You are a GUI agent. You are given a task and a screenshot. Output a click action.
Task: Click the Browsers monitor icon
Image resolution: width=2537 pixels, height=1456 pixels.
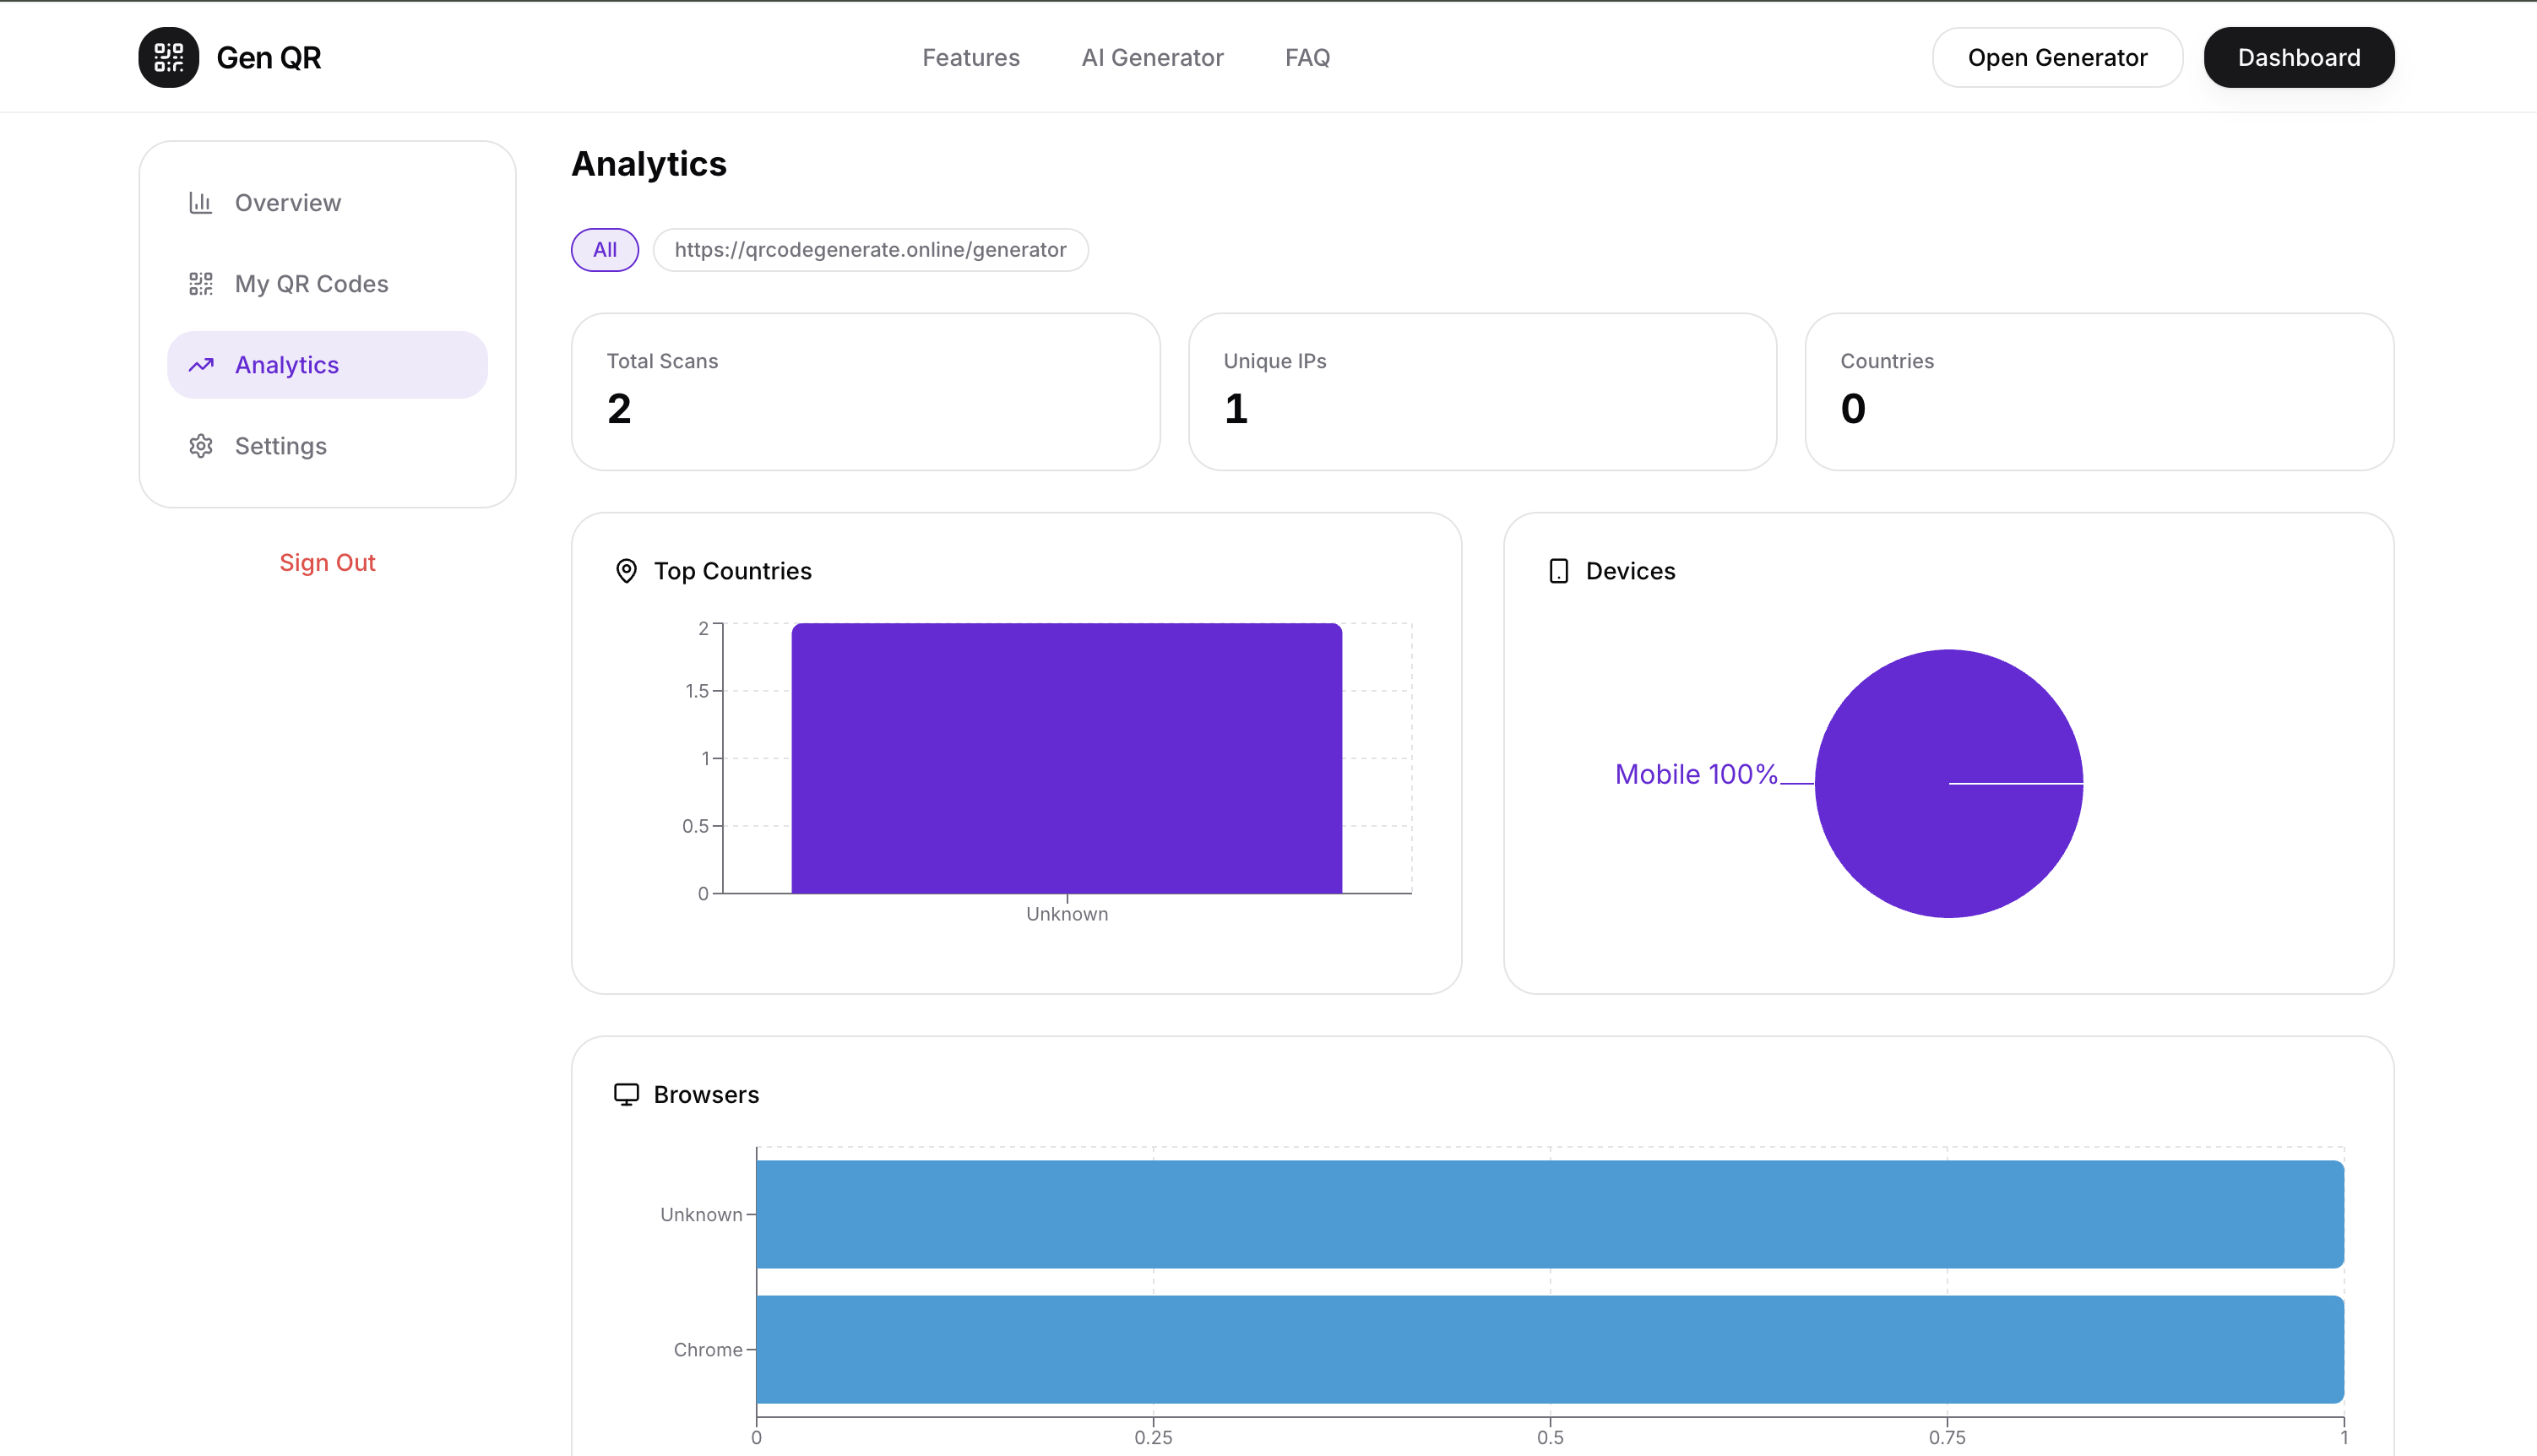(x=626, y=1094)
